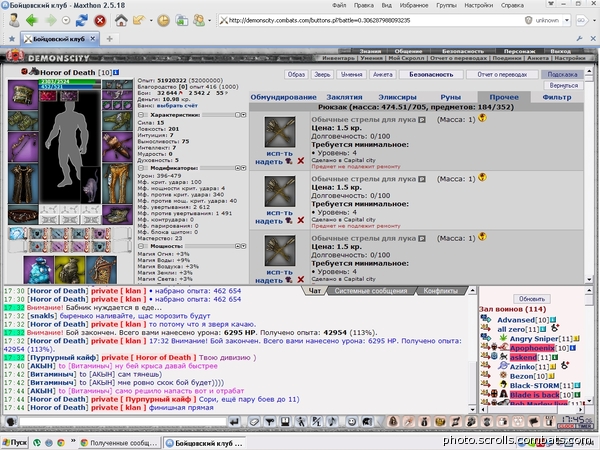Click the Отчет о переводах button
Image resolution: width=600 pixels, height=450 pixels.
click(x=502, y=75)
